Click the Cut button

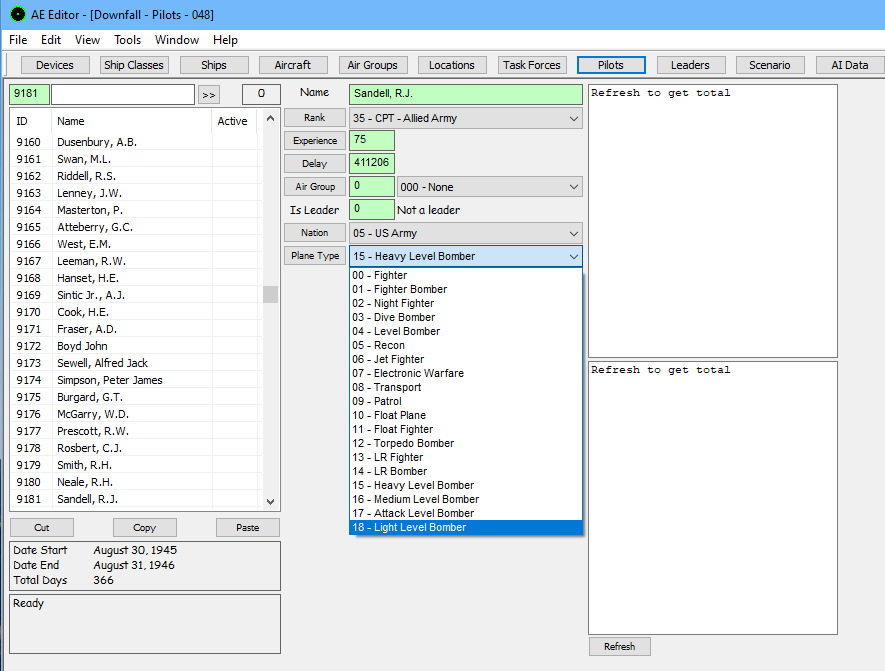(42, 528)
